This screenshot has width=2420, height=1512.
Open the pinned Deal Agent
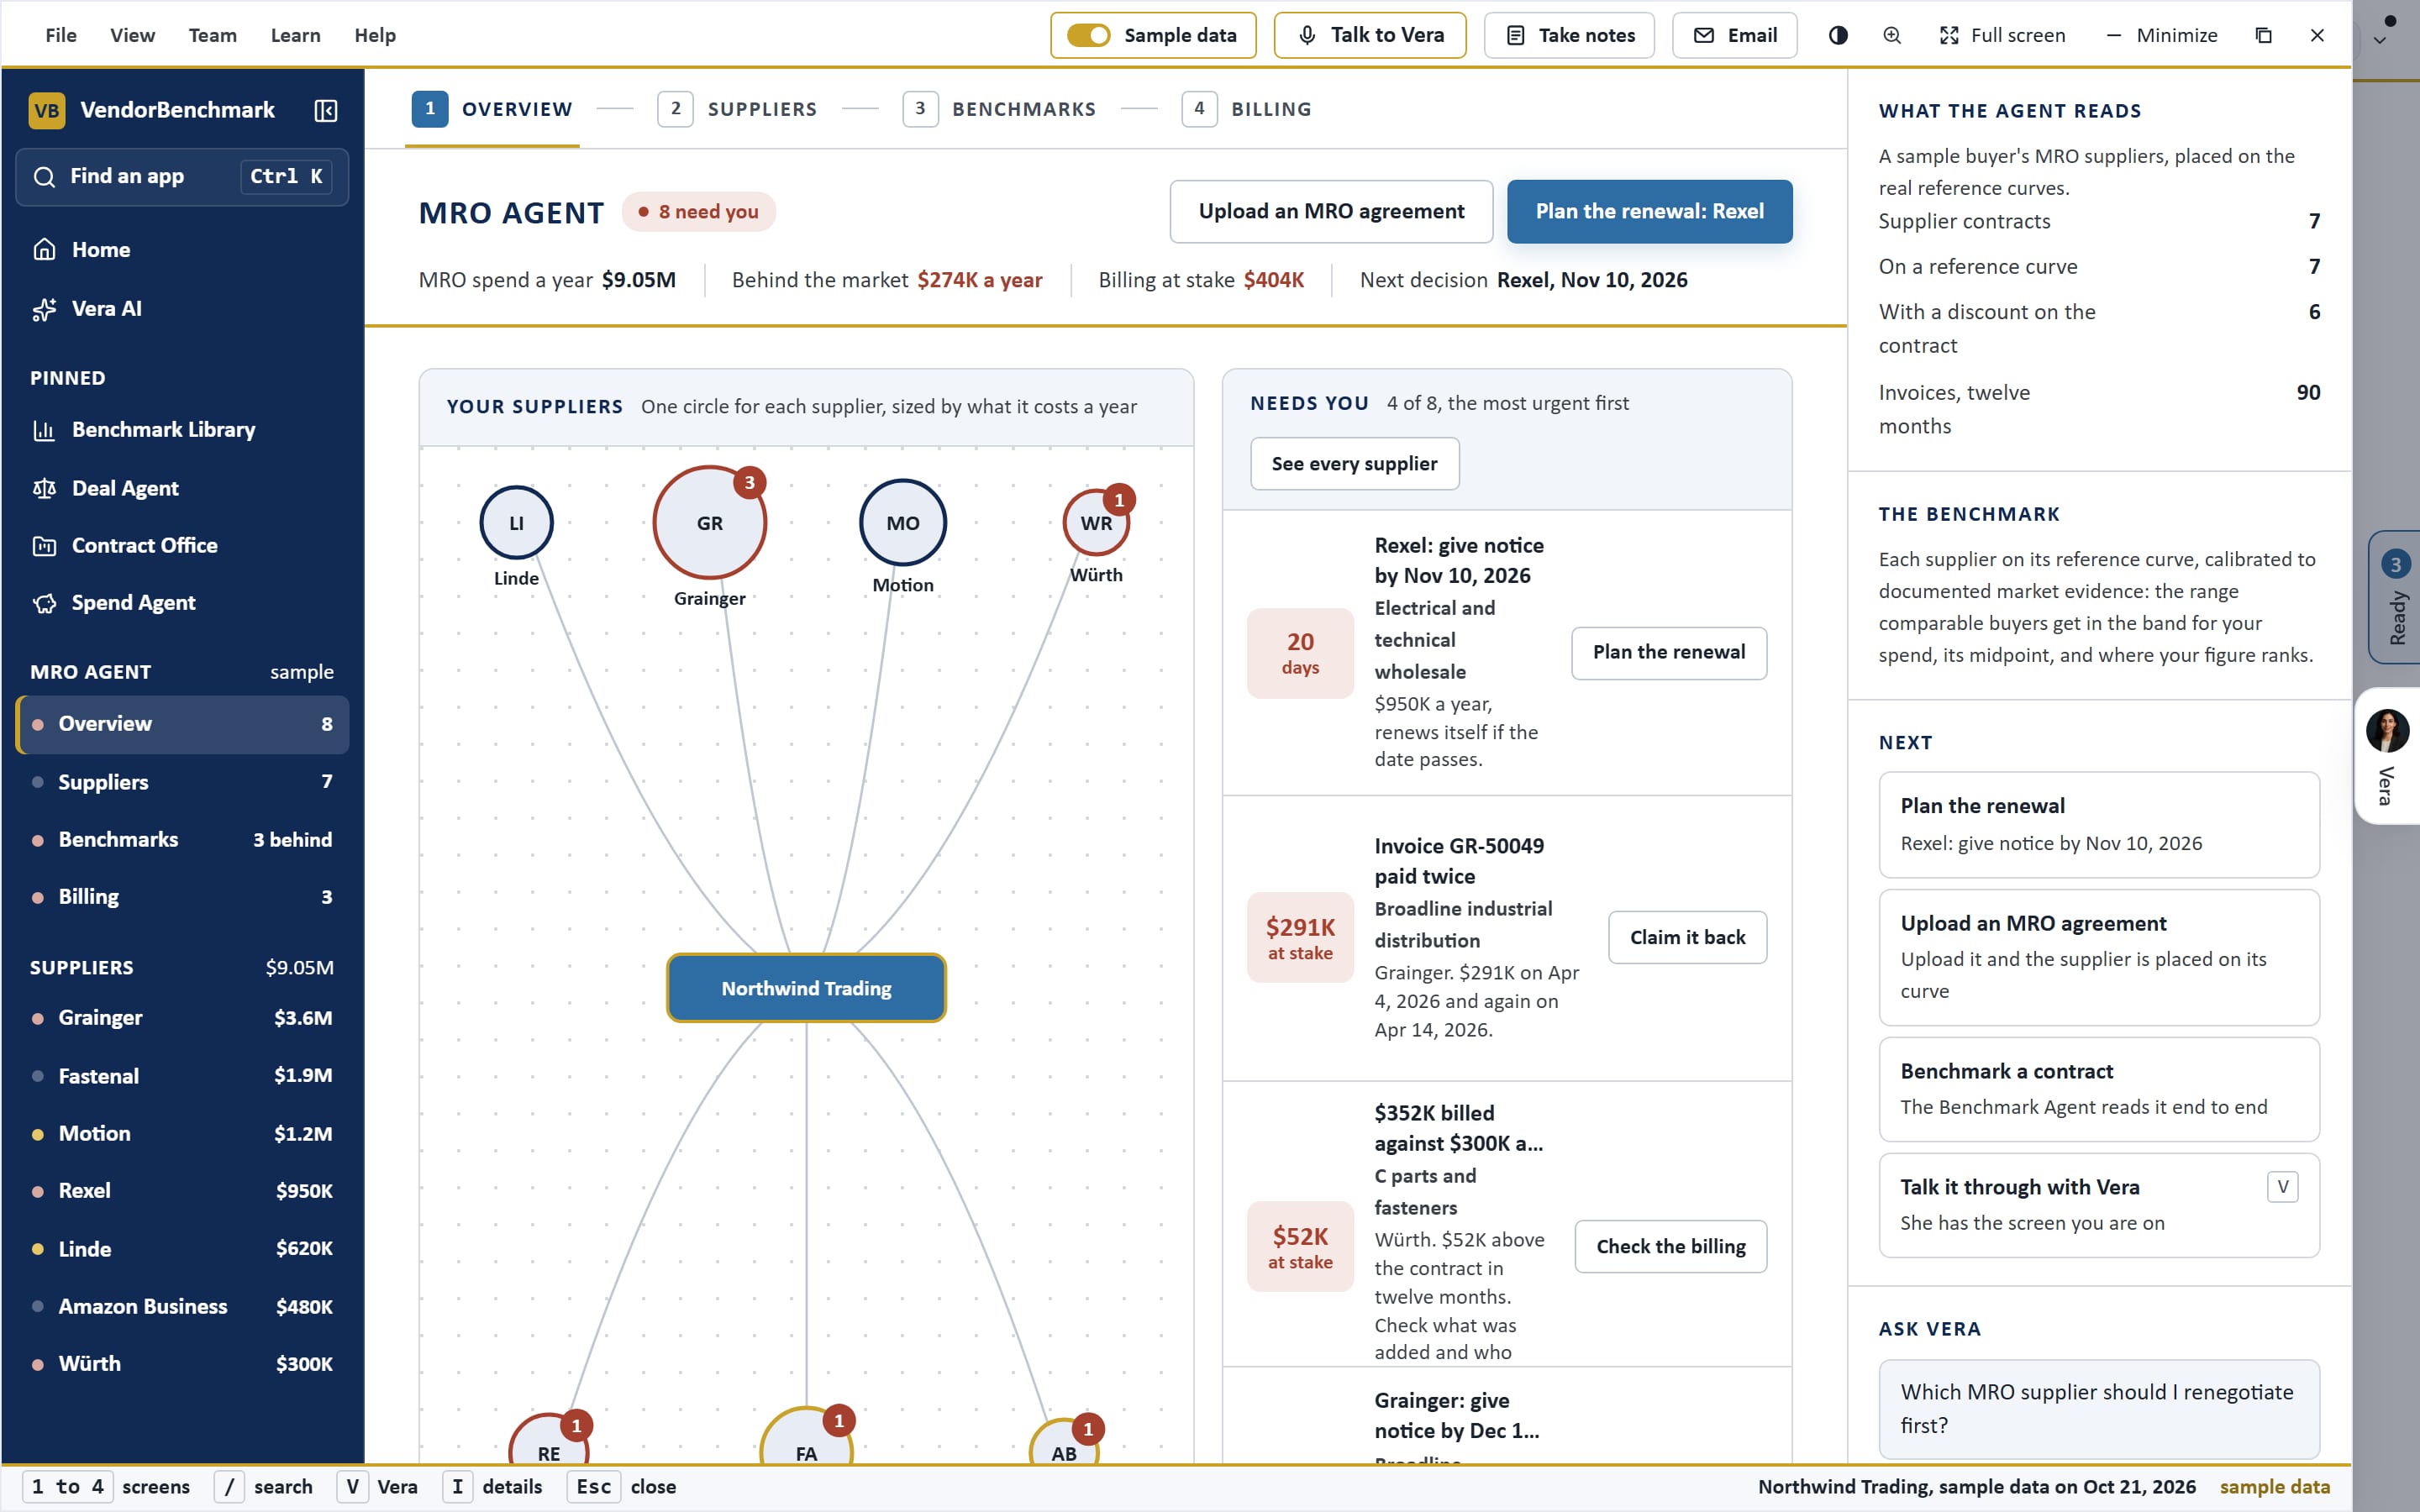point(182,488)
